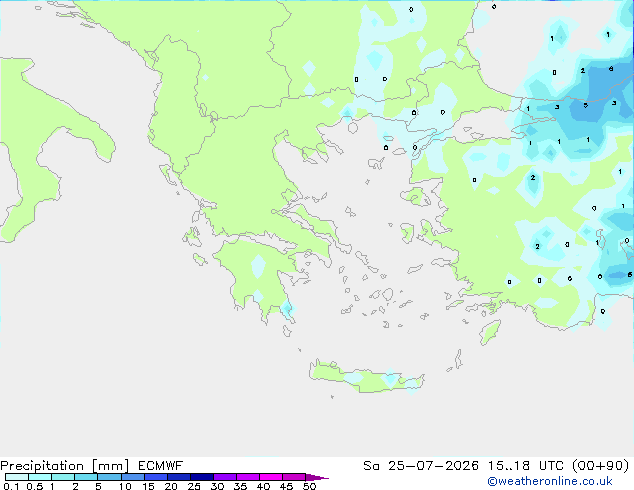This screenshot has height=490, width=634.
Task: Click the '10' legend scale label
Action: pyautogui.click(x=125, y=486)
